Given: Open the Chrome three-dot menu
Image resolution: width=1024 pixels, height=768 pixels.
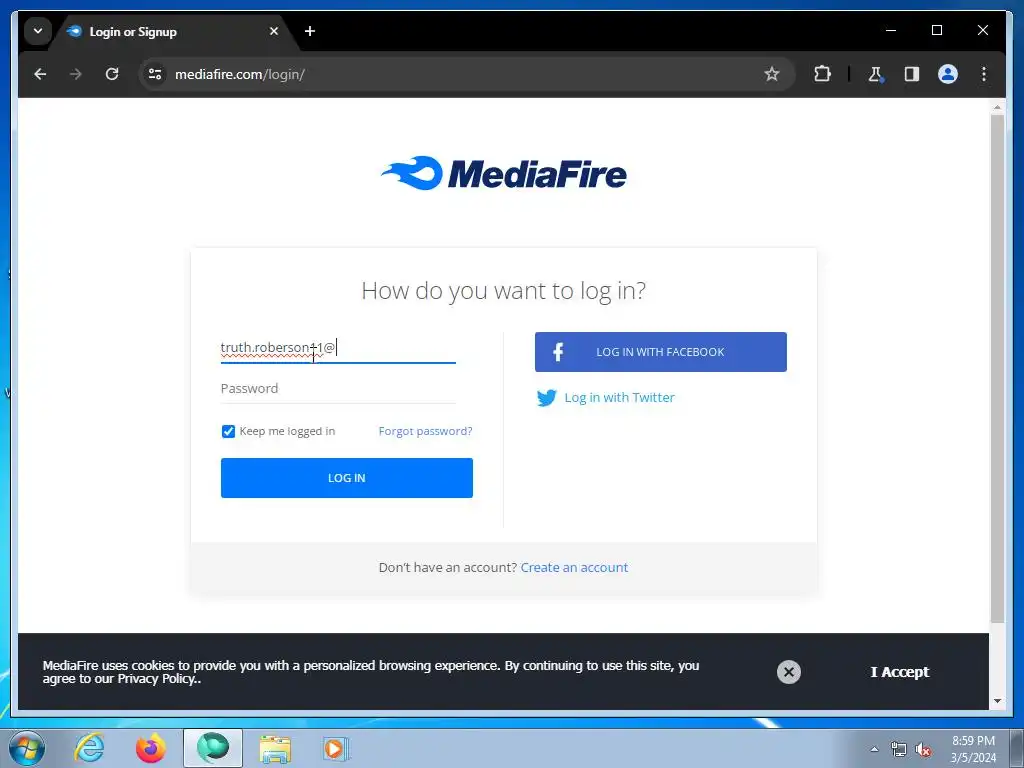Looking at the screenshot, I should pyautogui.click(x=984, y=74).
